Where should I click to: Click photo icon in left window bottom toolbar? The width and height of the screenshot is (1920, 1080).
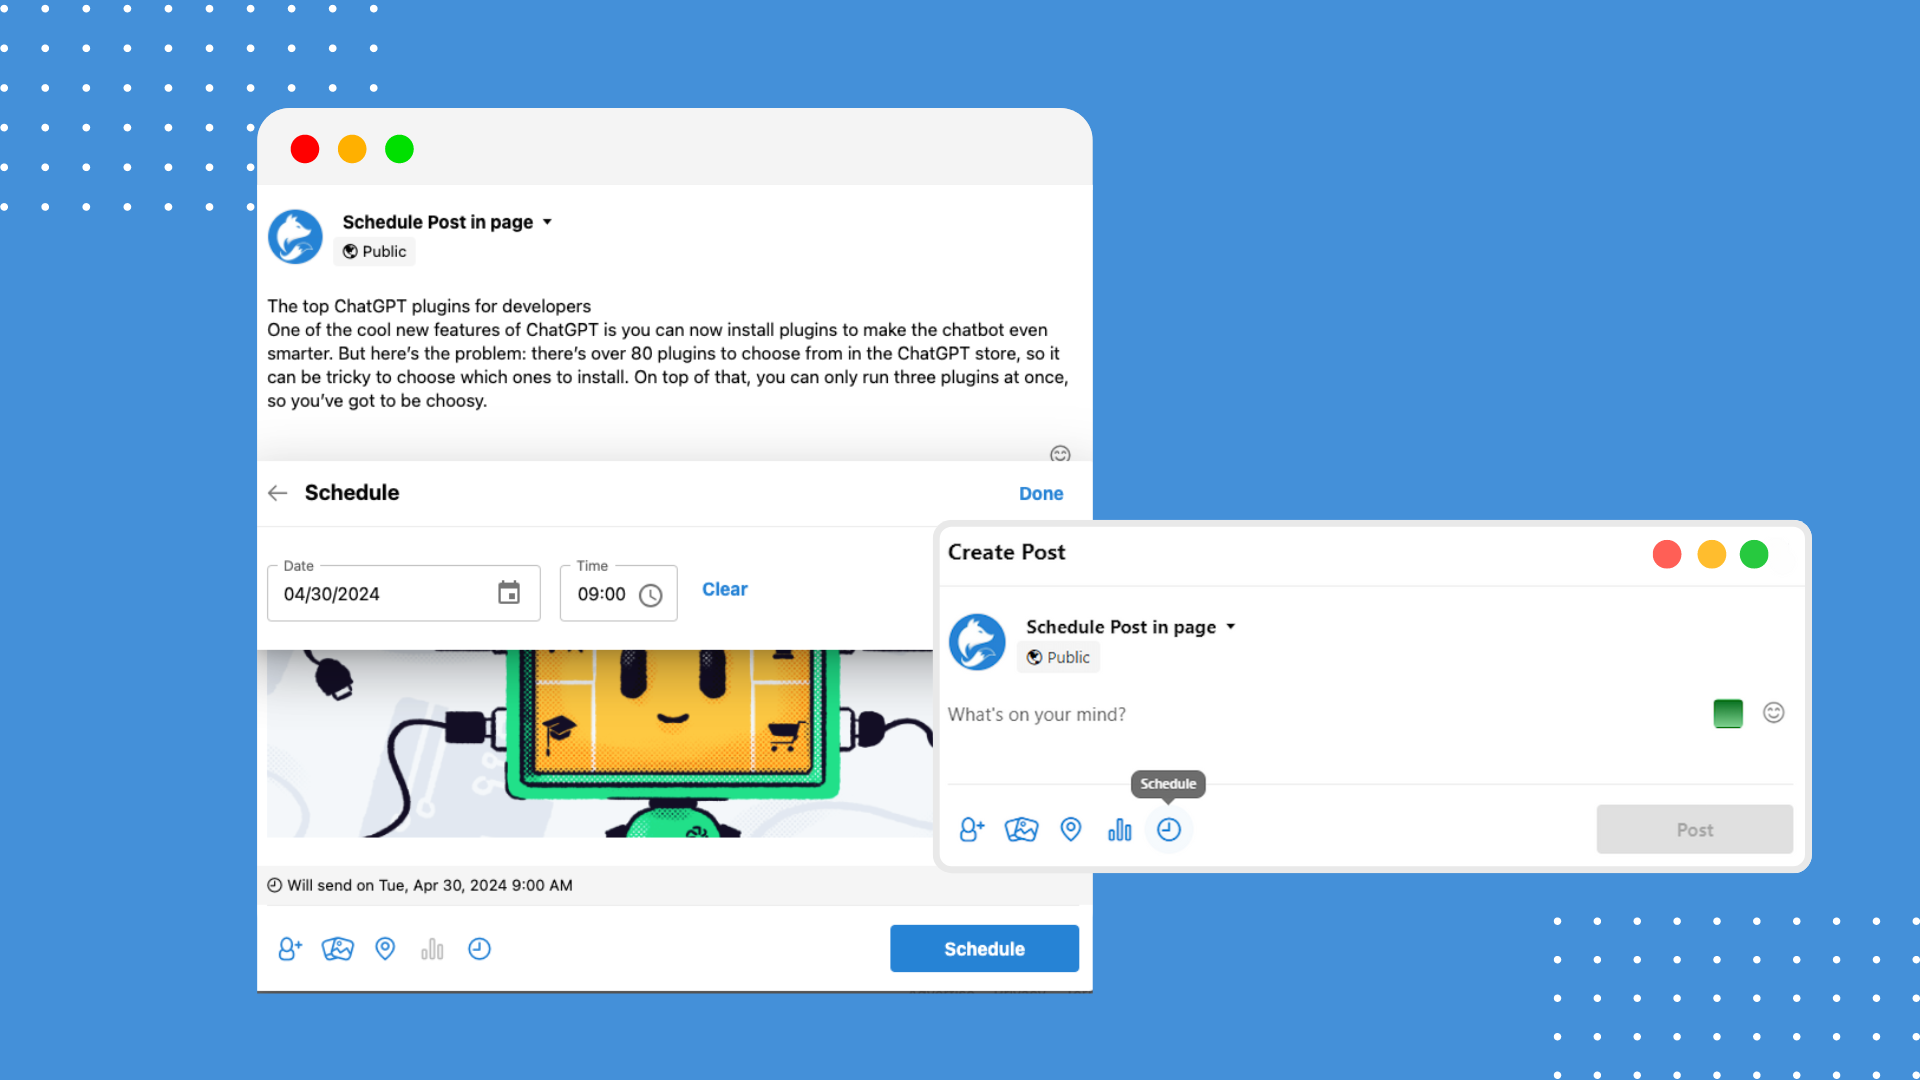click(337, 949)
